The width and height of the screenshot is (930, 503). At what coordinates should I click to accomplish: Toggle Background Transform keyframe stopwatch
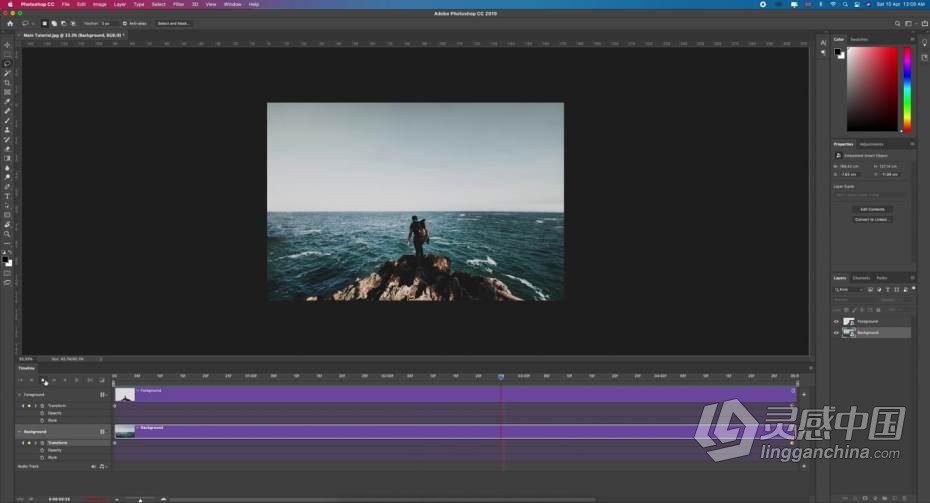pos(42,443)
